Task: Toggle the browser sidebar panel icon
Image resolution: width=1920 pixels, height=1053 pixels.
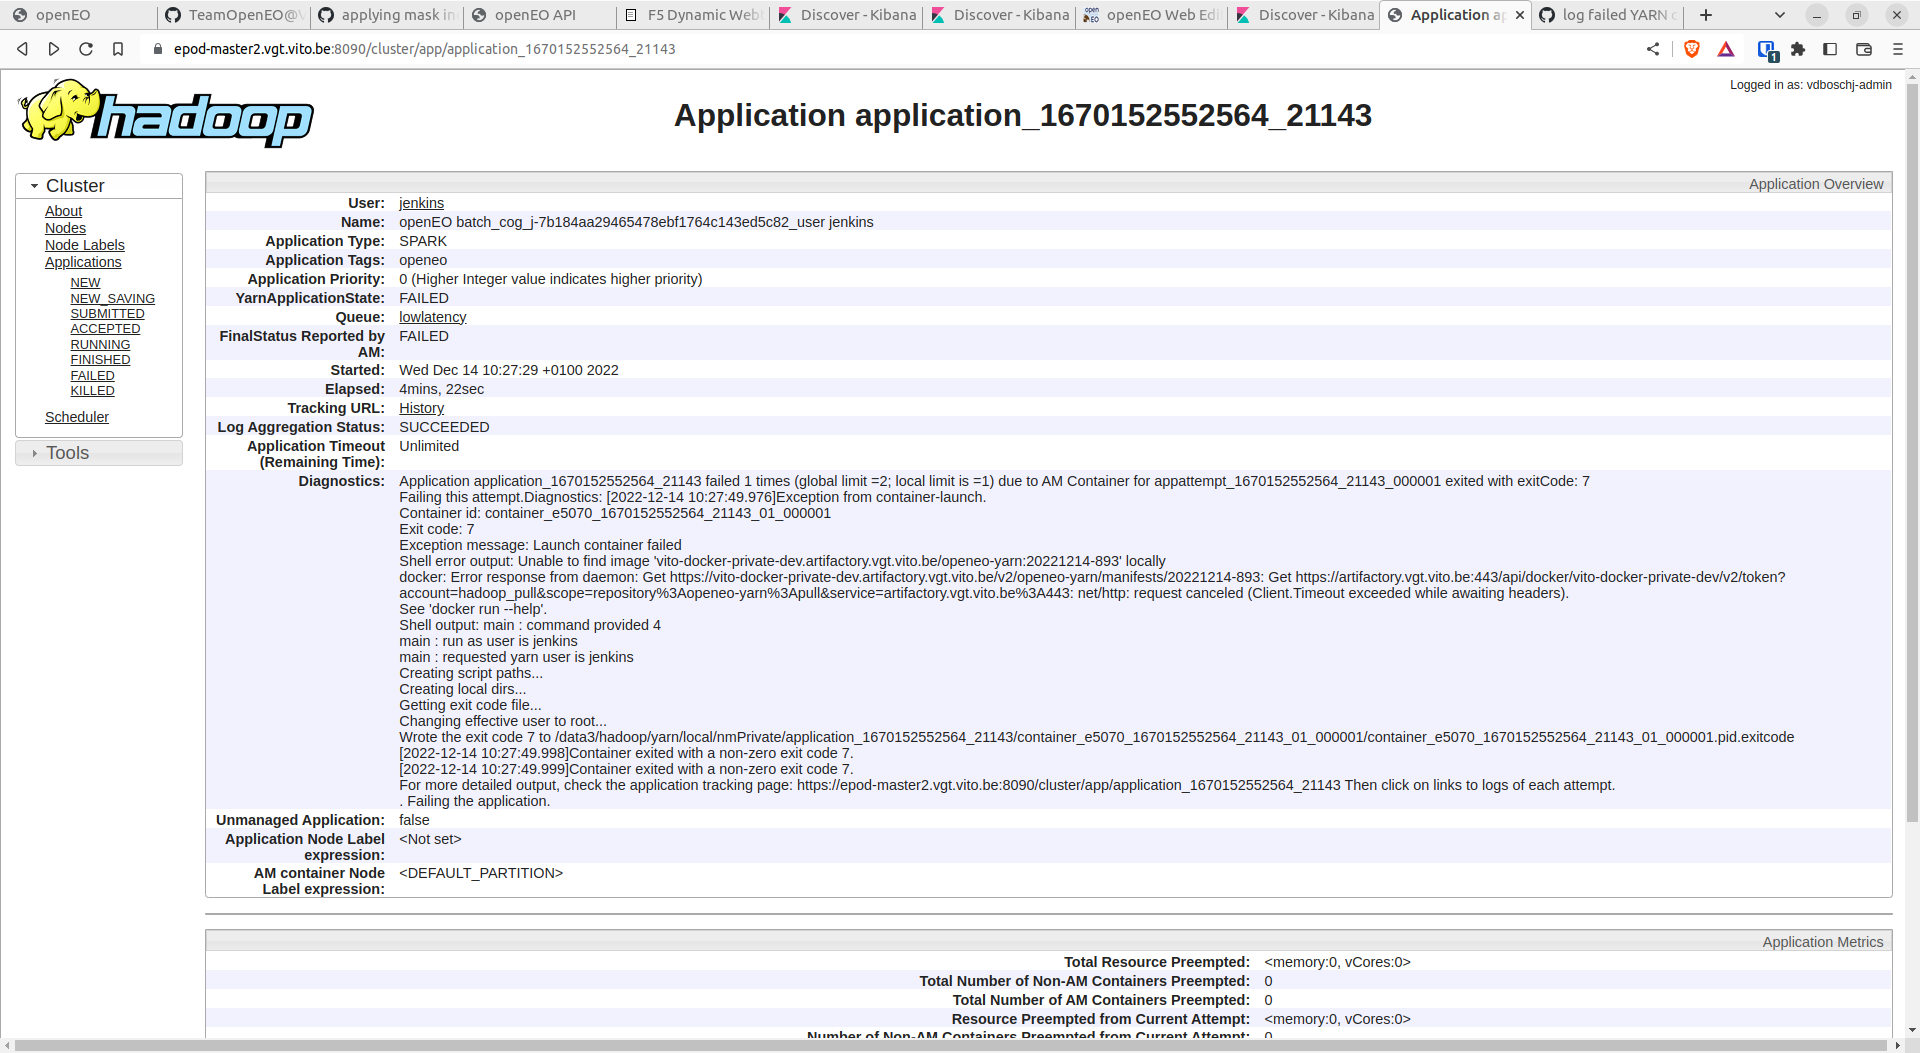Action: click(x=1831, y=48)
